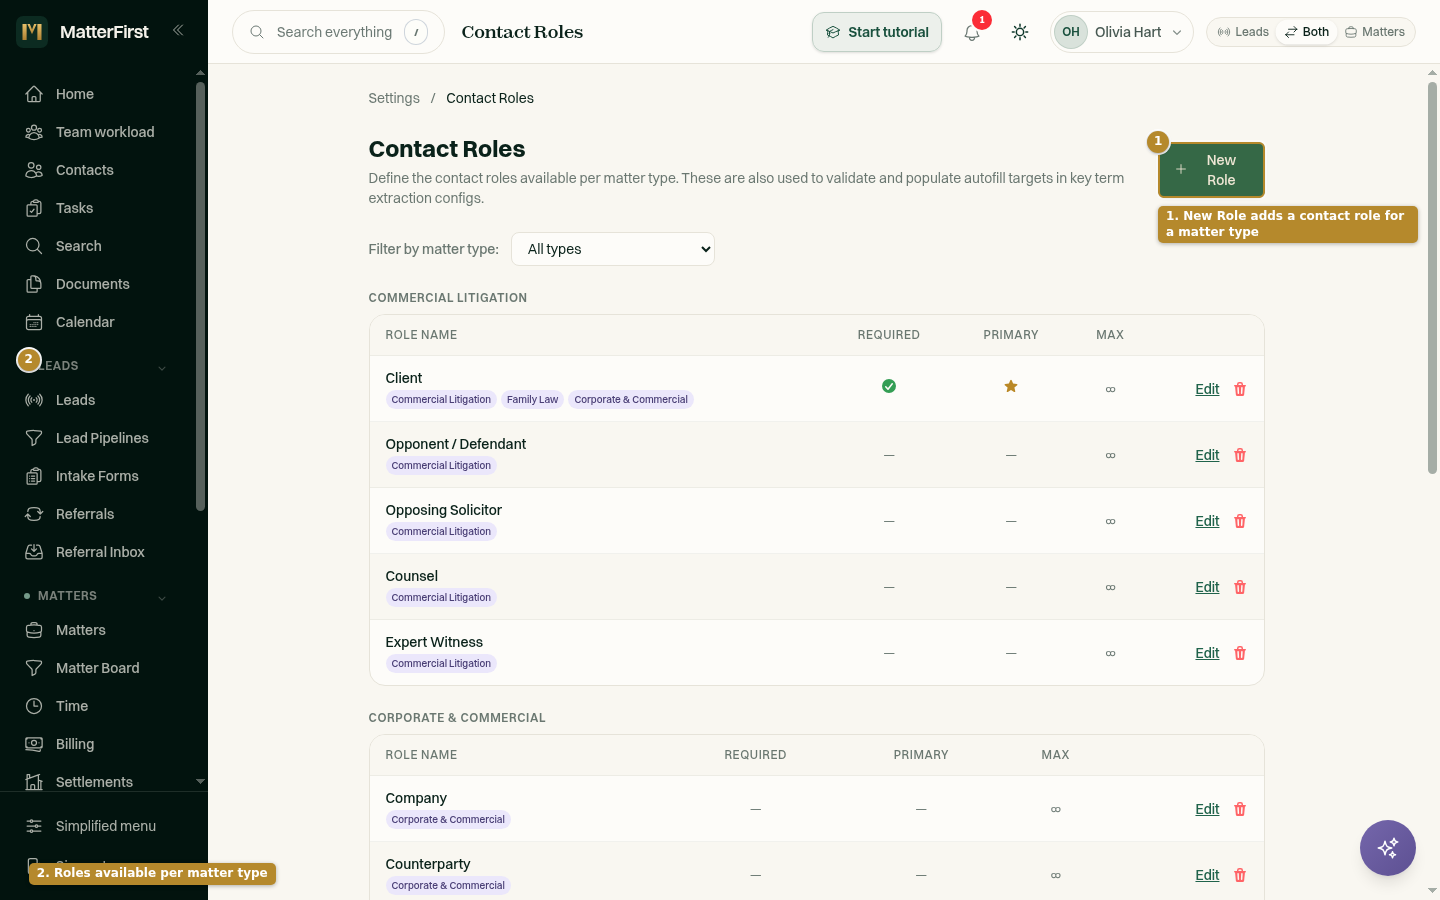Delete the Expert Witness role
The height and width of the screenshot is (900, 1440).
1240,653
